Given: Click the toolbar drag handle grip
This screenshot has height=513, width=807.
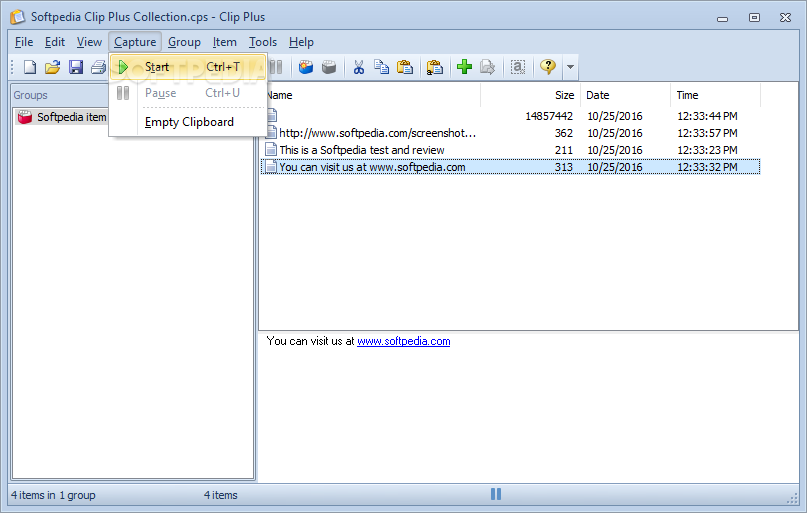Looking at the screenshot, I should pos(13,67).
